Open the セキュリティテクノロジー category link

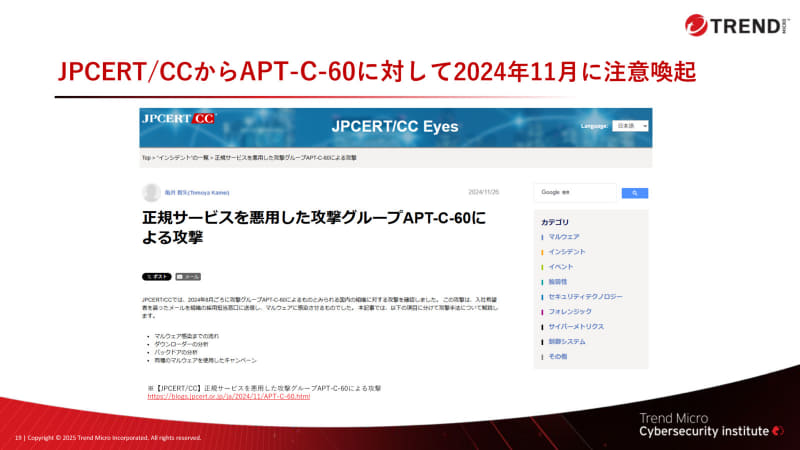click(585, 296)
